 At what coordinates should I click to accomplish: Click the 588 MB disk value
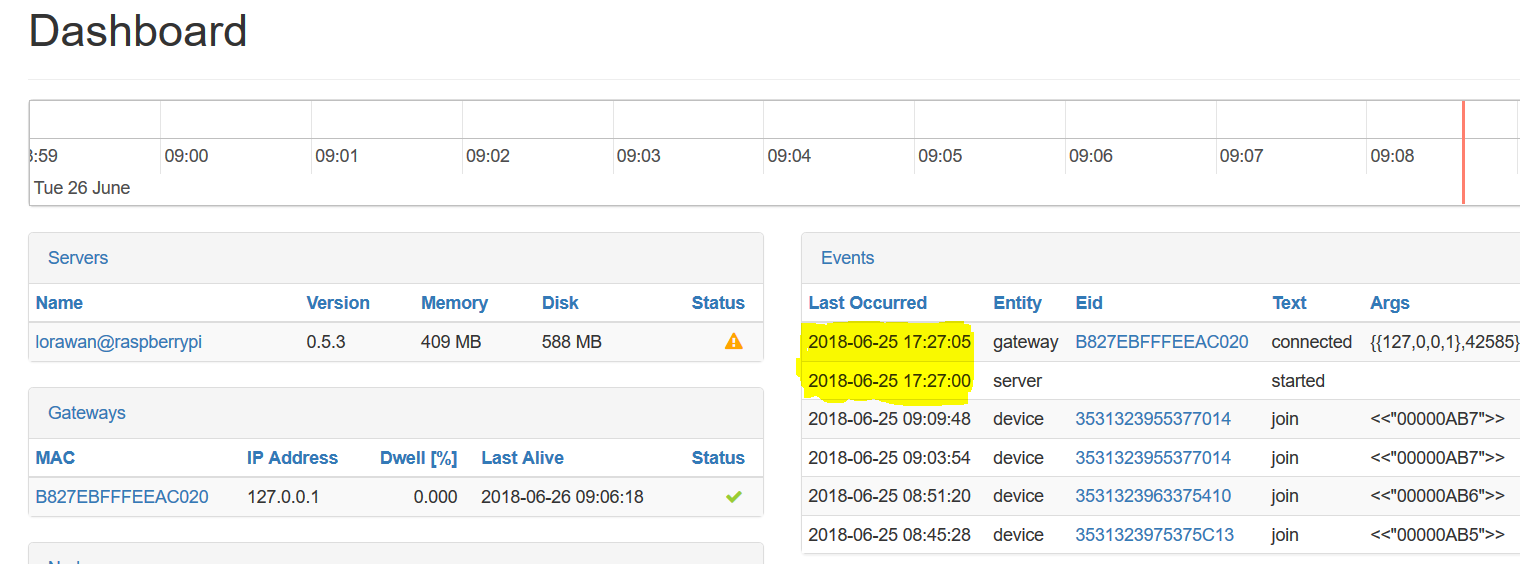click(x=572, y=342)
